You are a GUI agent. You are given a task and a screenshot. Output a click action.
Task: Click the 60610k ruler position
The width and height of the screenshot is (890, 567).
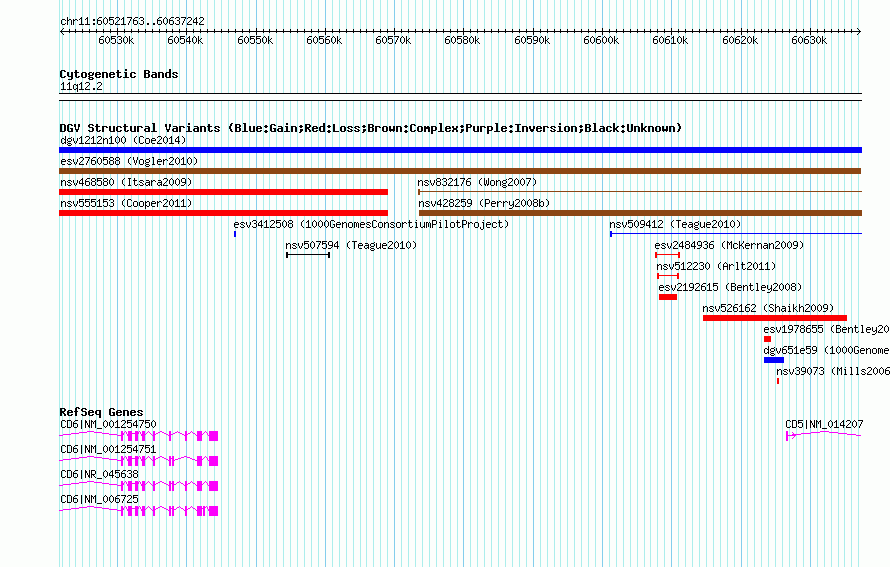point(670,40)
